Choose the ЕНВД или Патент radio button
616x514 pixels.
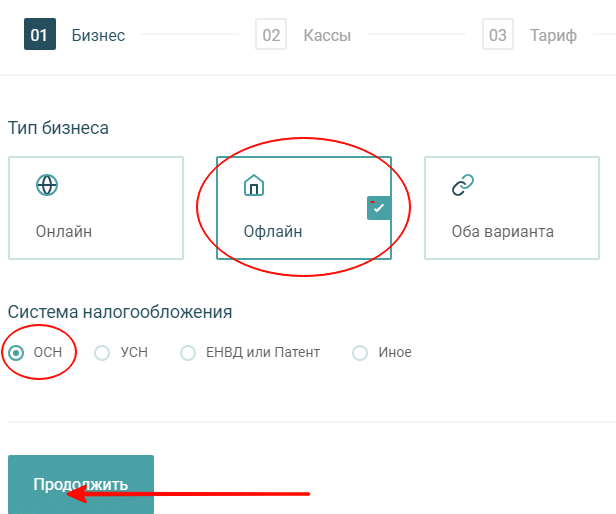(188, 352)
